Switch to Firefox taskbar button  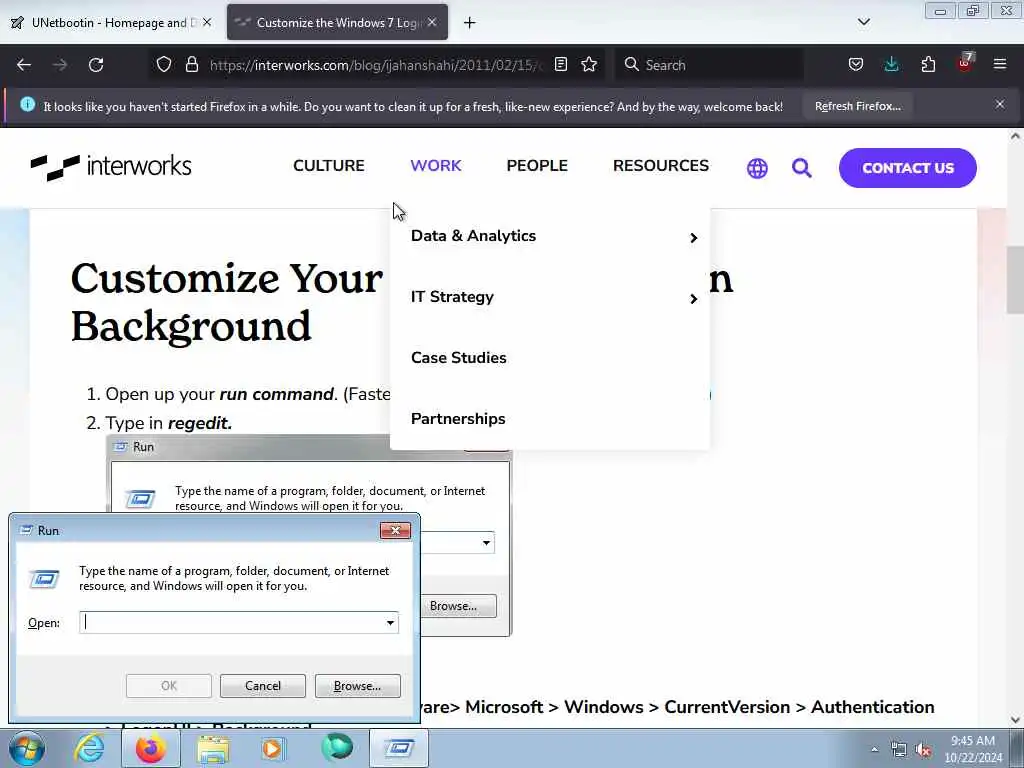coord(151,748)
